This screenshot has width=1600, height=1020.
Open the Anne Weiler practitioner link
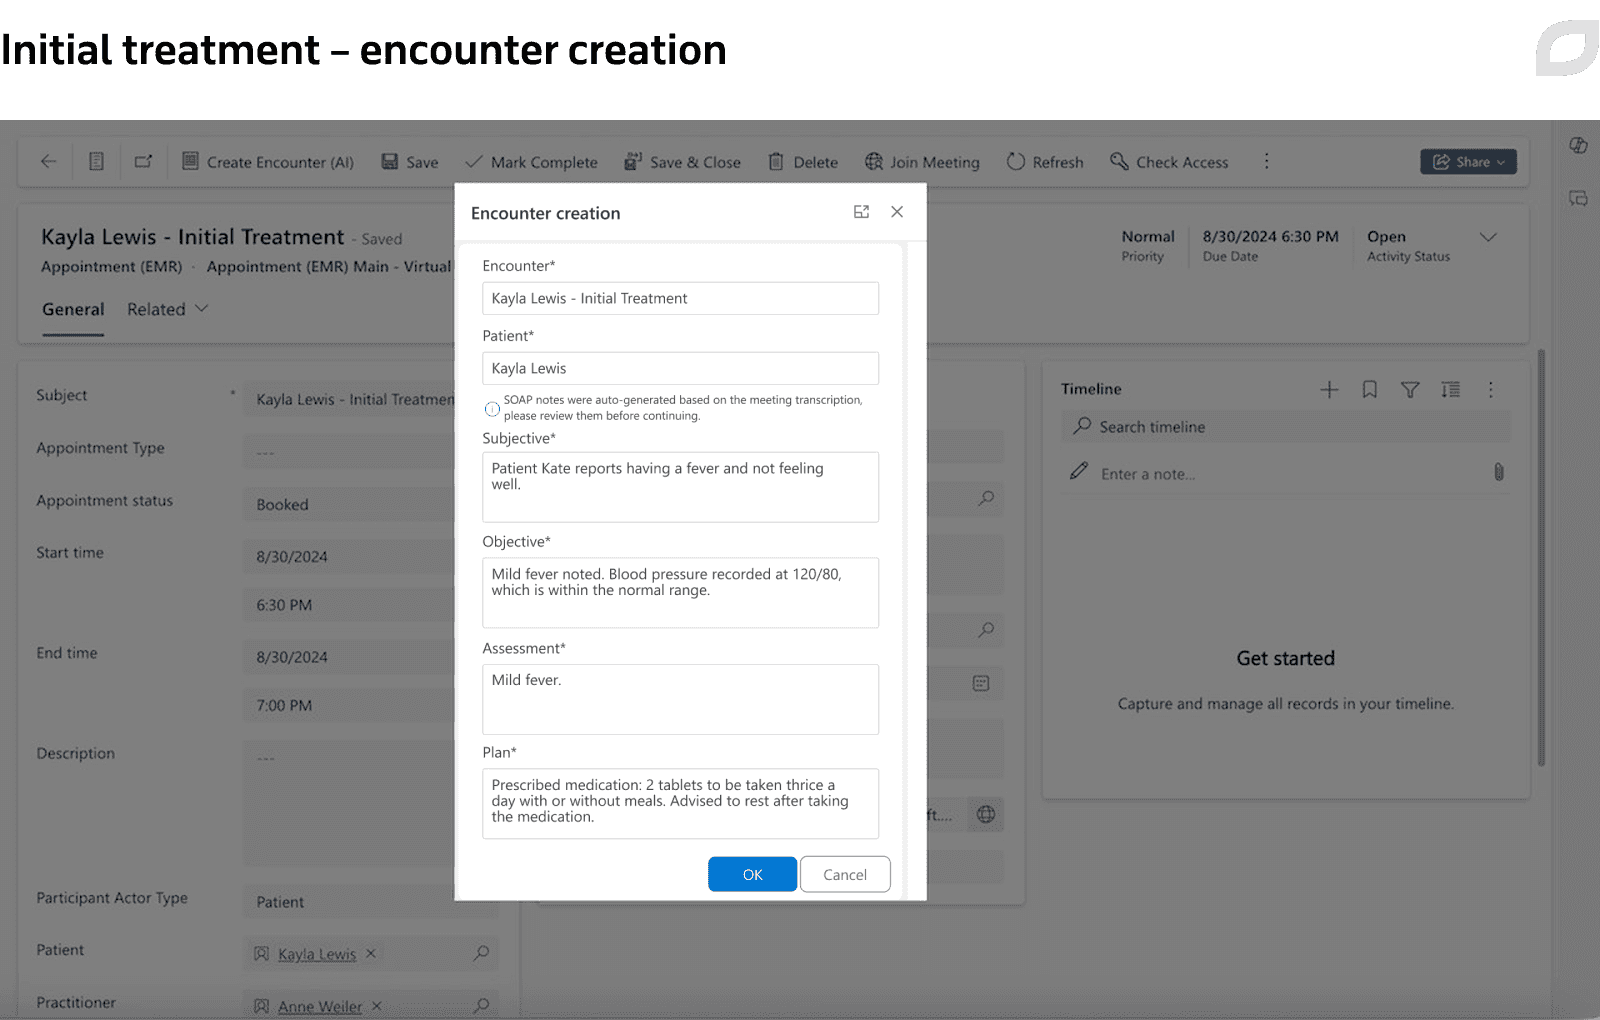tap(320, 1006)
